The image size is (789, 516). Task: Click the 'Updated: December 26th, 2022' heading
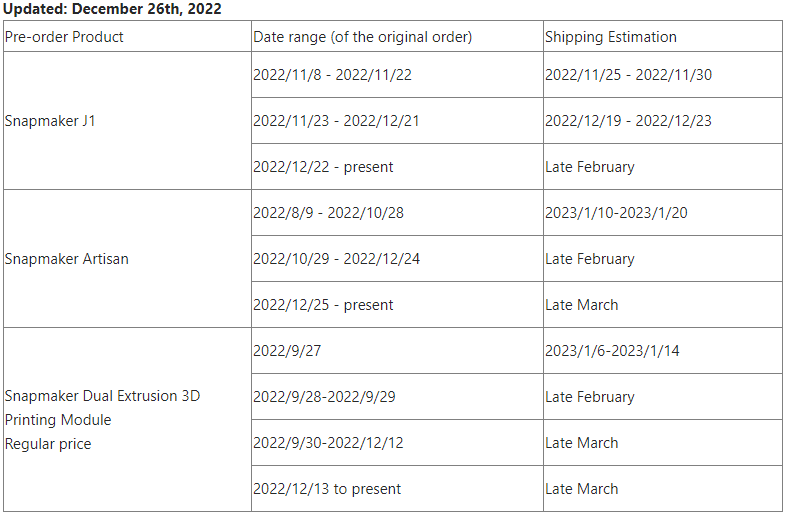coord(112,9)
